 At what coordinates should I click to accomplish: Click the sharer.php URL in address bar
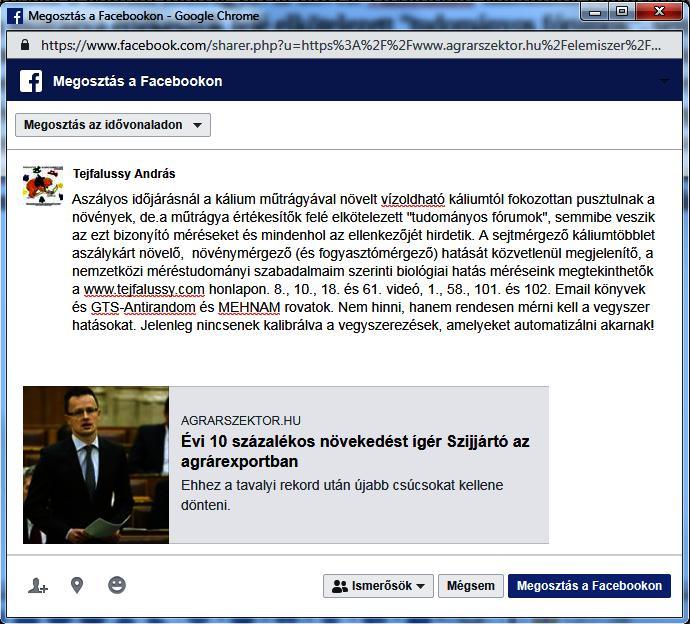coord(351,45)
